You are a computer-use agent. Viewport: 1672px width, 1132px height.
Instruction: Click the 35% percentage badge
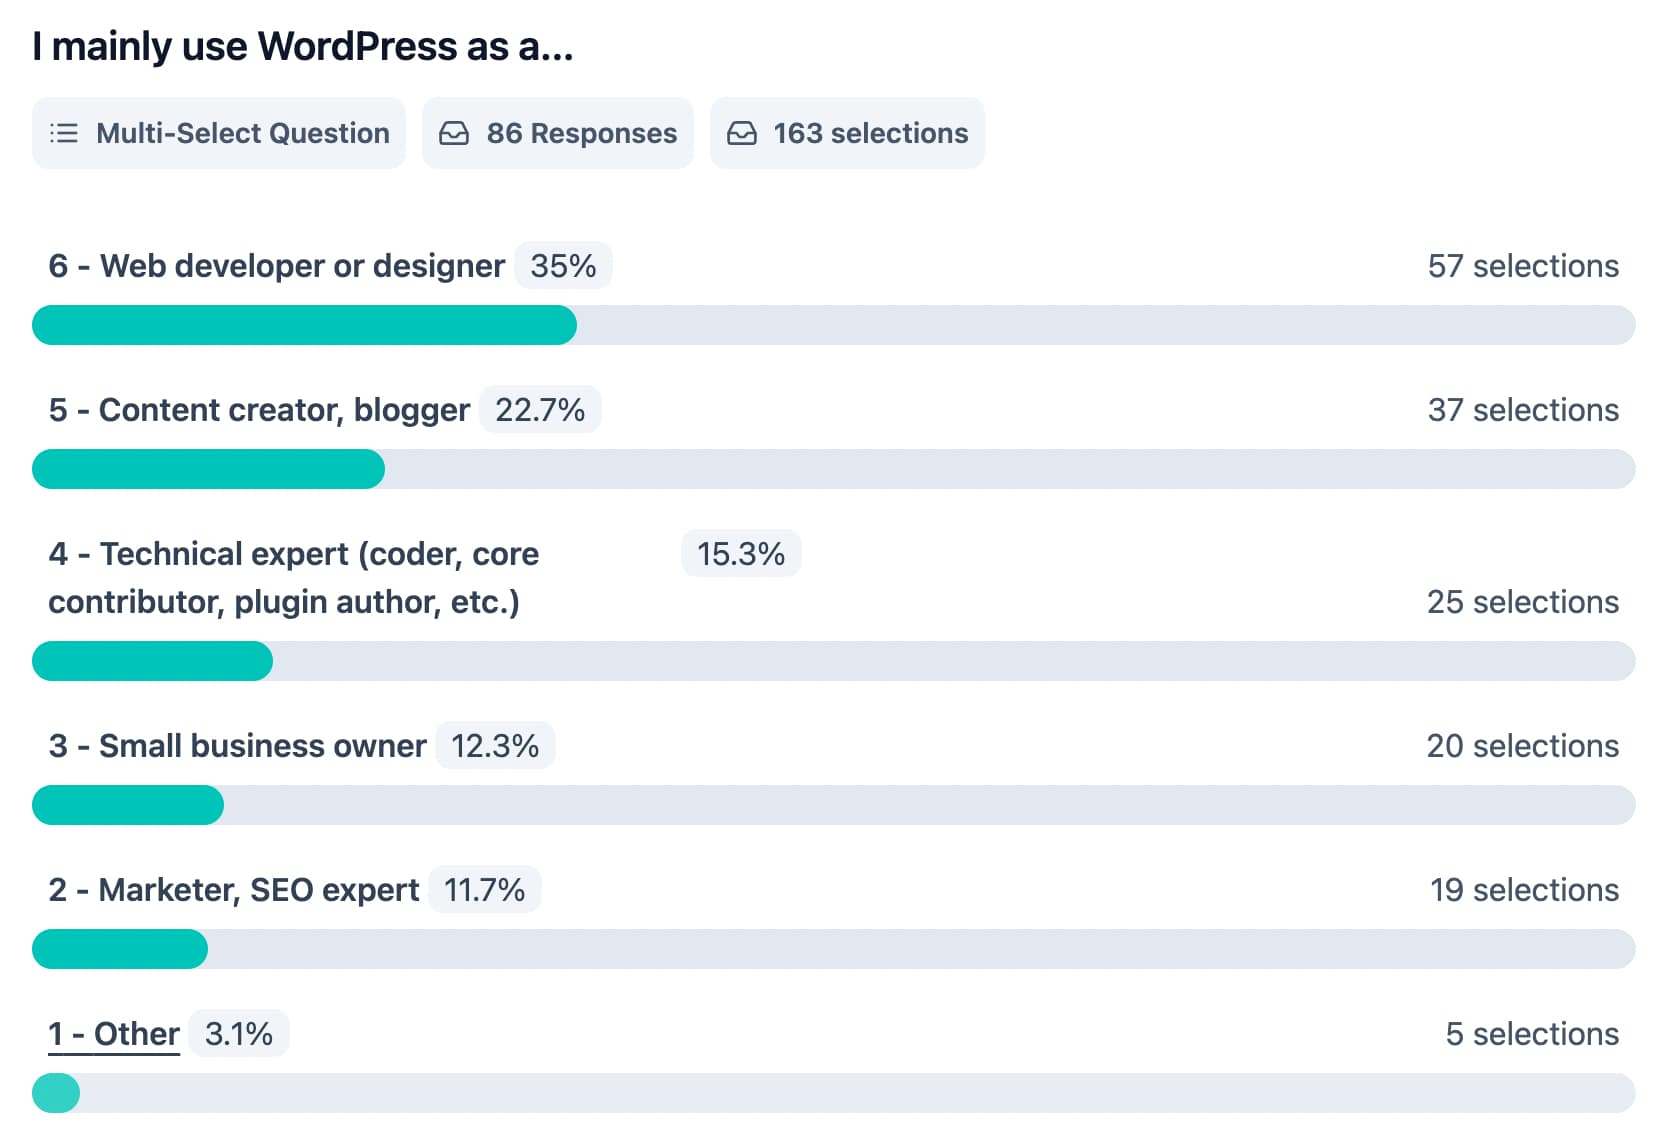pyautogui.click(x=563, y=266)
